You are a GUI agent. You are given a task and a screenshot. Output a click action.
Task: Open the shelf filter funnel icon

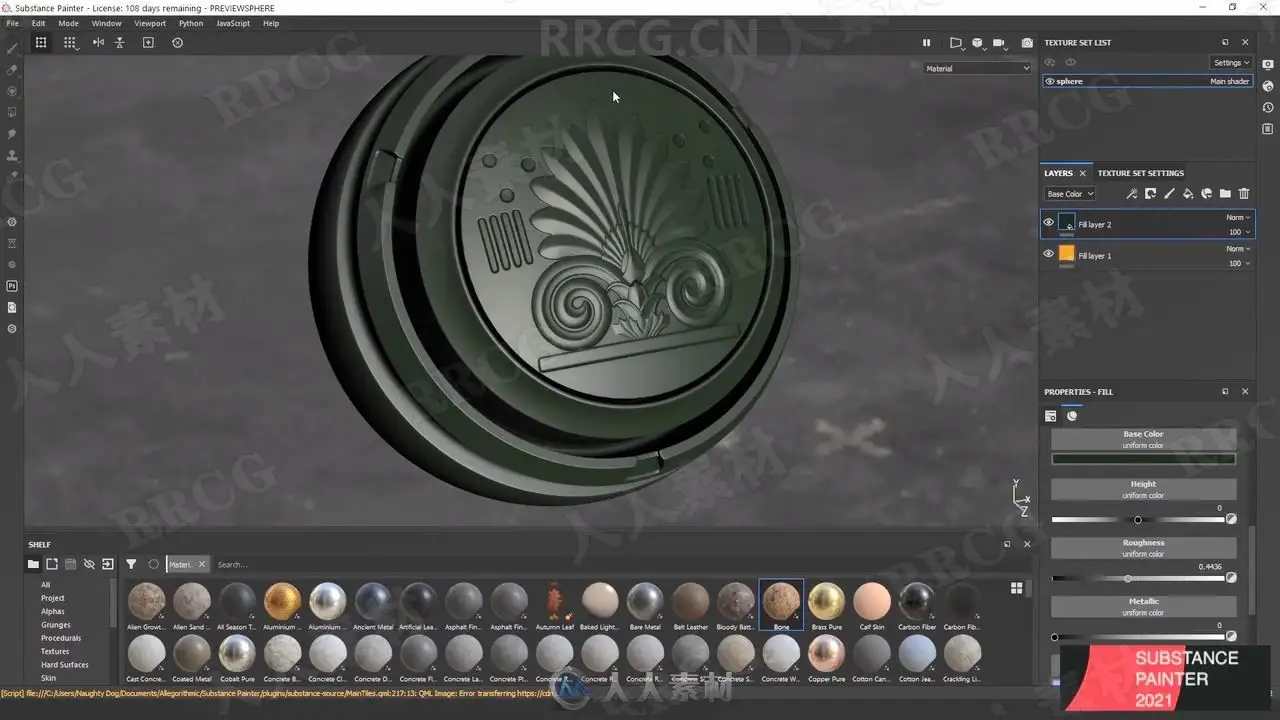point(131,564)
